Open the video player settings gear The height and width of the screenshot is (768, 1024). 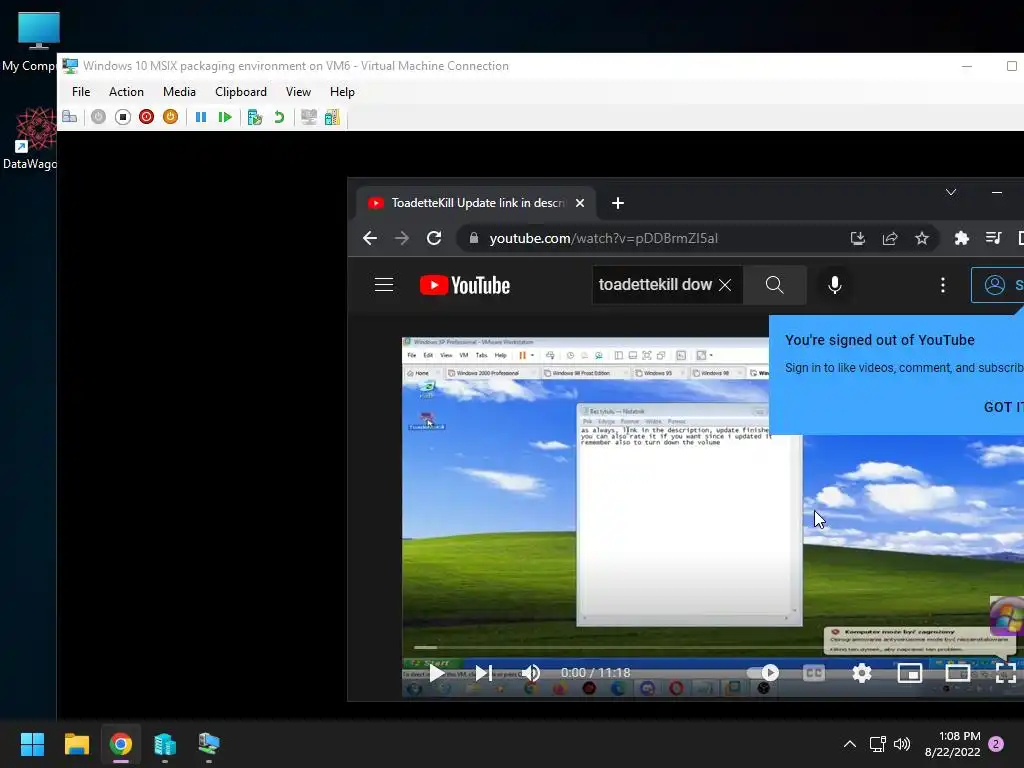click(862, 673)
